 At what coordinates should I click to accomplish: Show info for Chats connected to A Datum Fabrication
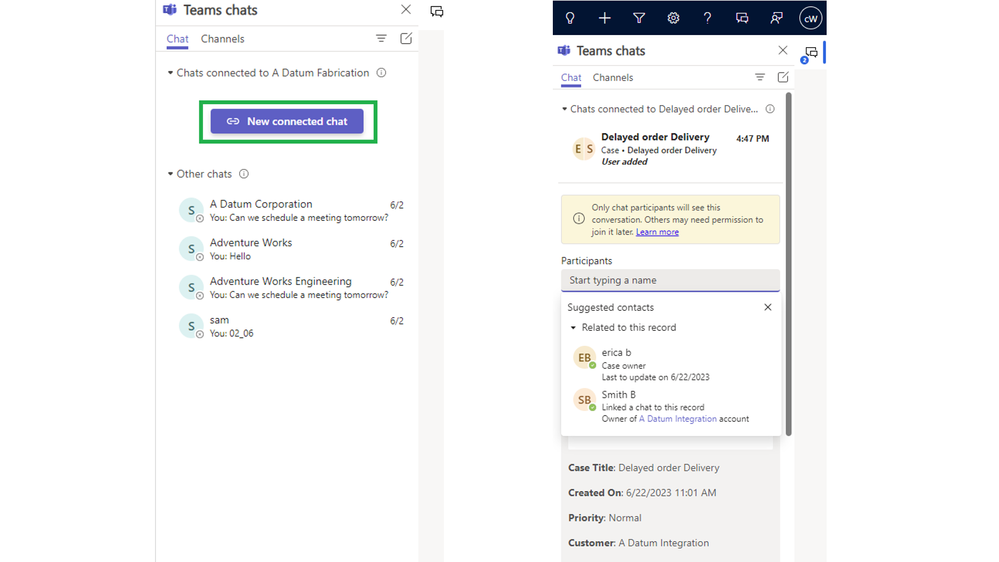pos(381,73)
